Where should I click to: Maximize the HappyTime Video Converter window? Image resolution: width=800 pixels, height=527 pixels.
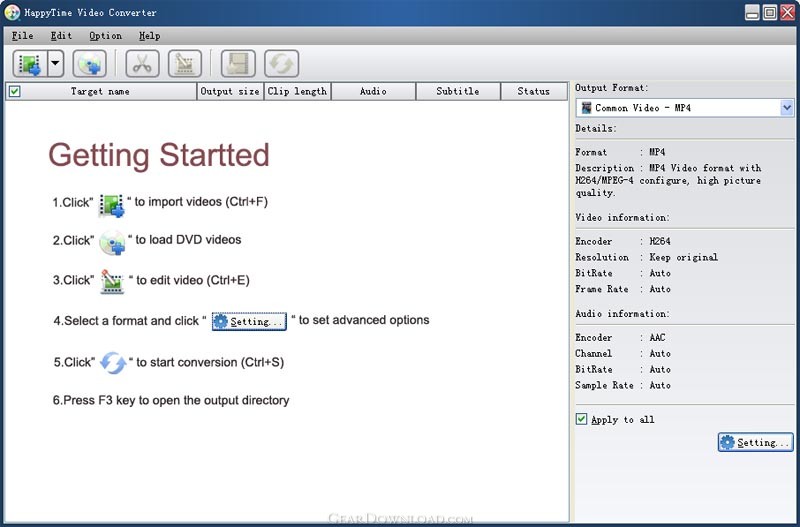coord(769,12)
